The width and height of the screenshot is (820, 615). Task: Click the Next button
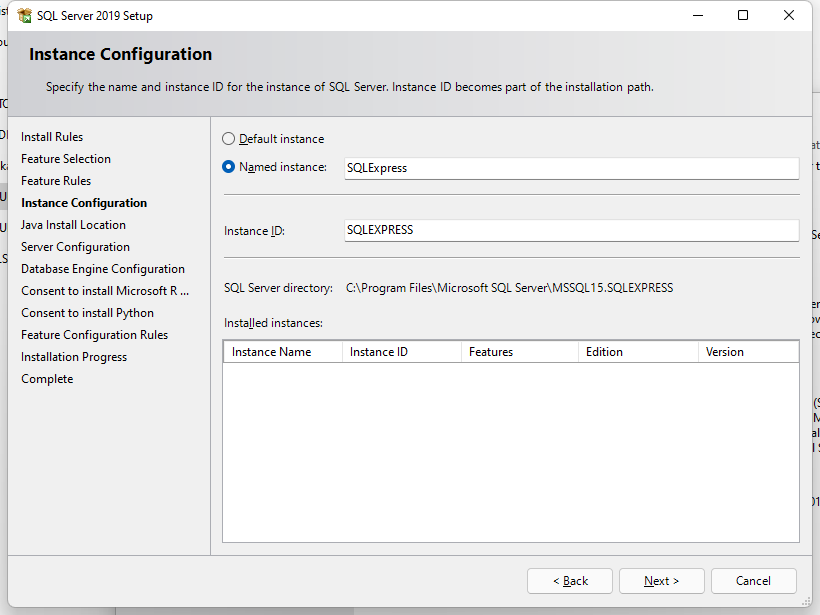point(662,581)
